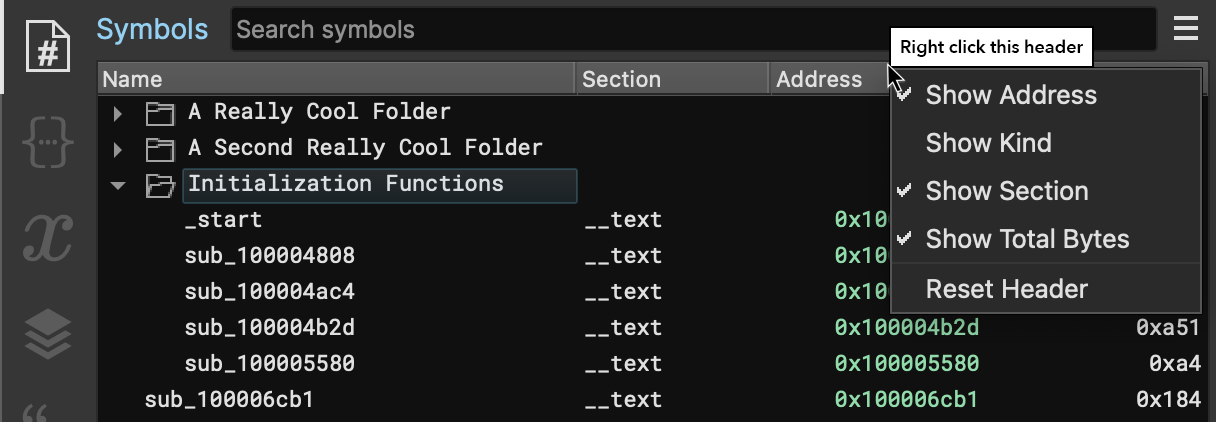Collapse the Initialization Functions folder
Screen dimensions: 1216x422
118,185
